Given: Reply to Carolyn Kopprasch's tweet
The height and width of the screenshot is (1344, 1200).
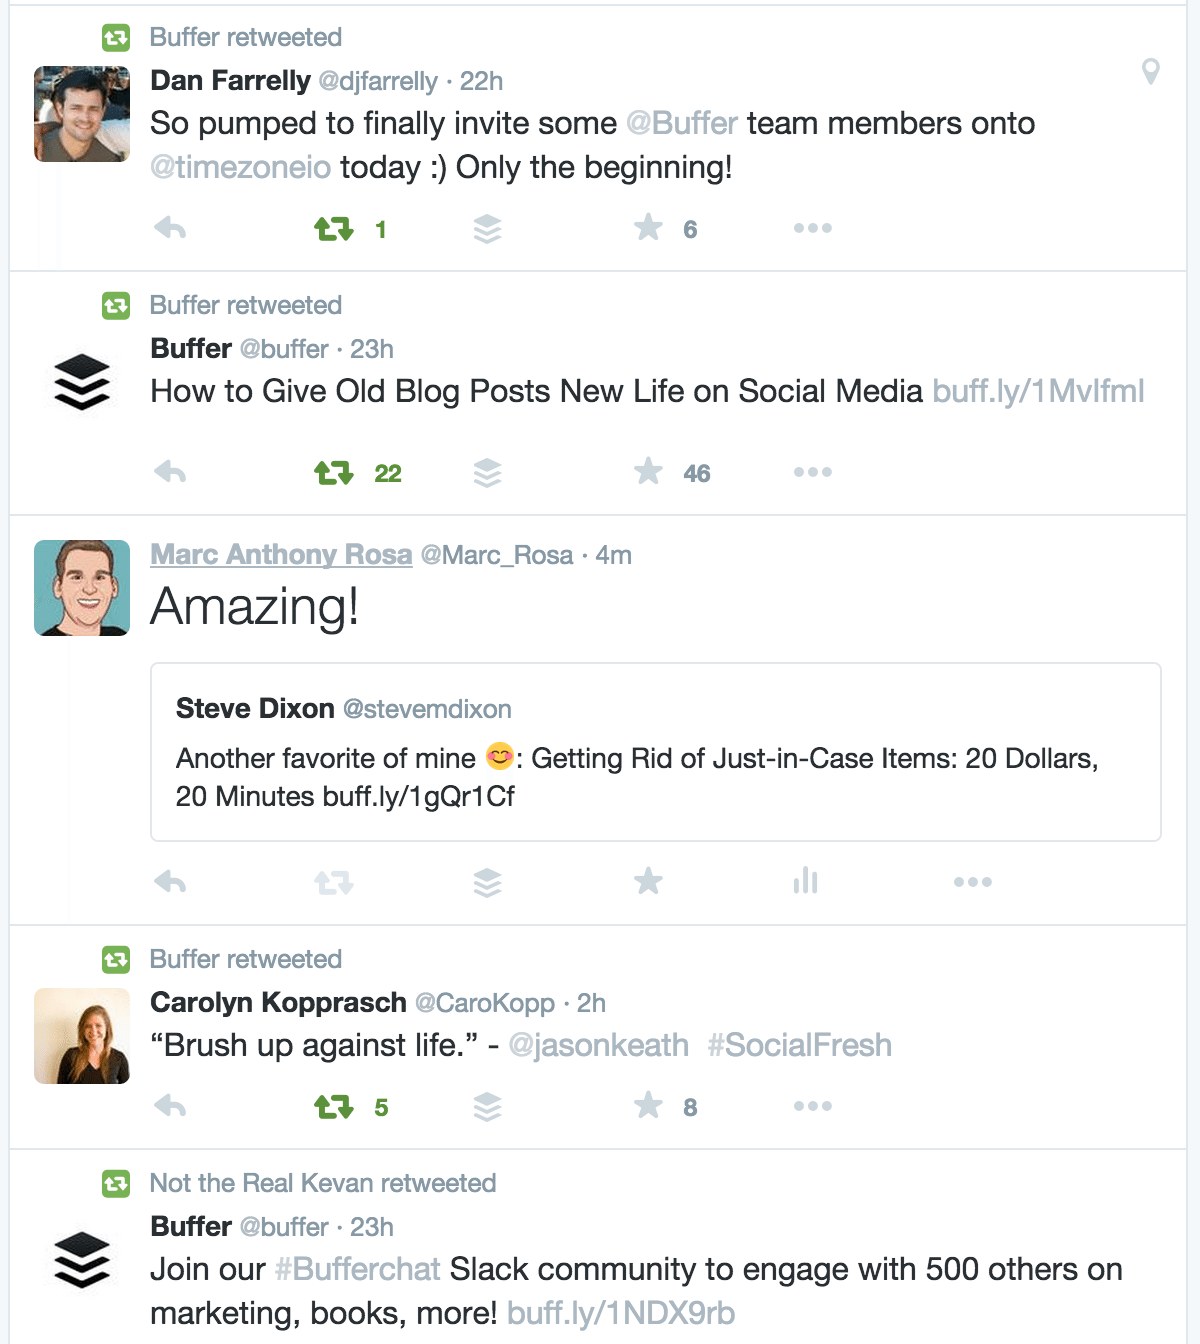Looking at the screenshot, I should [170, 1107].
